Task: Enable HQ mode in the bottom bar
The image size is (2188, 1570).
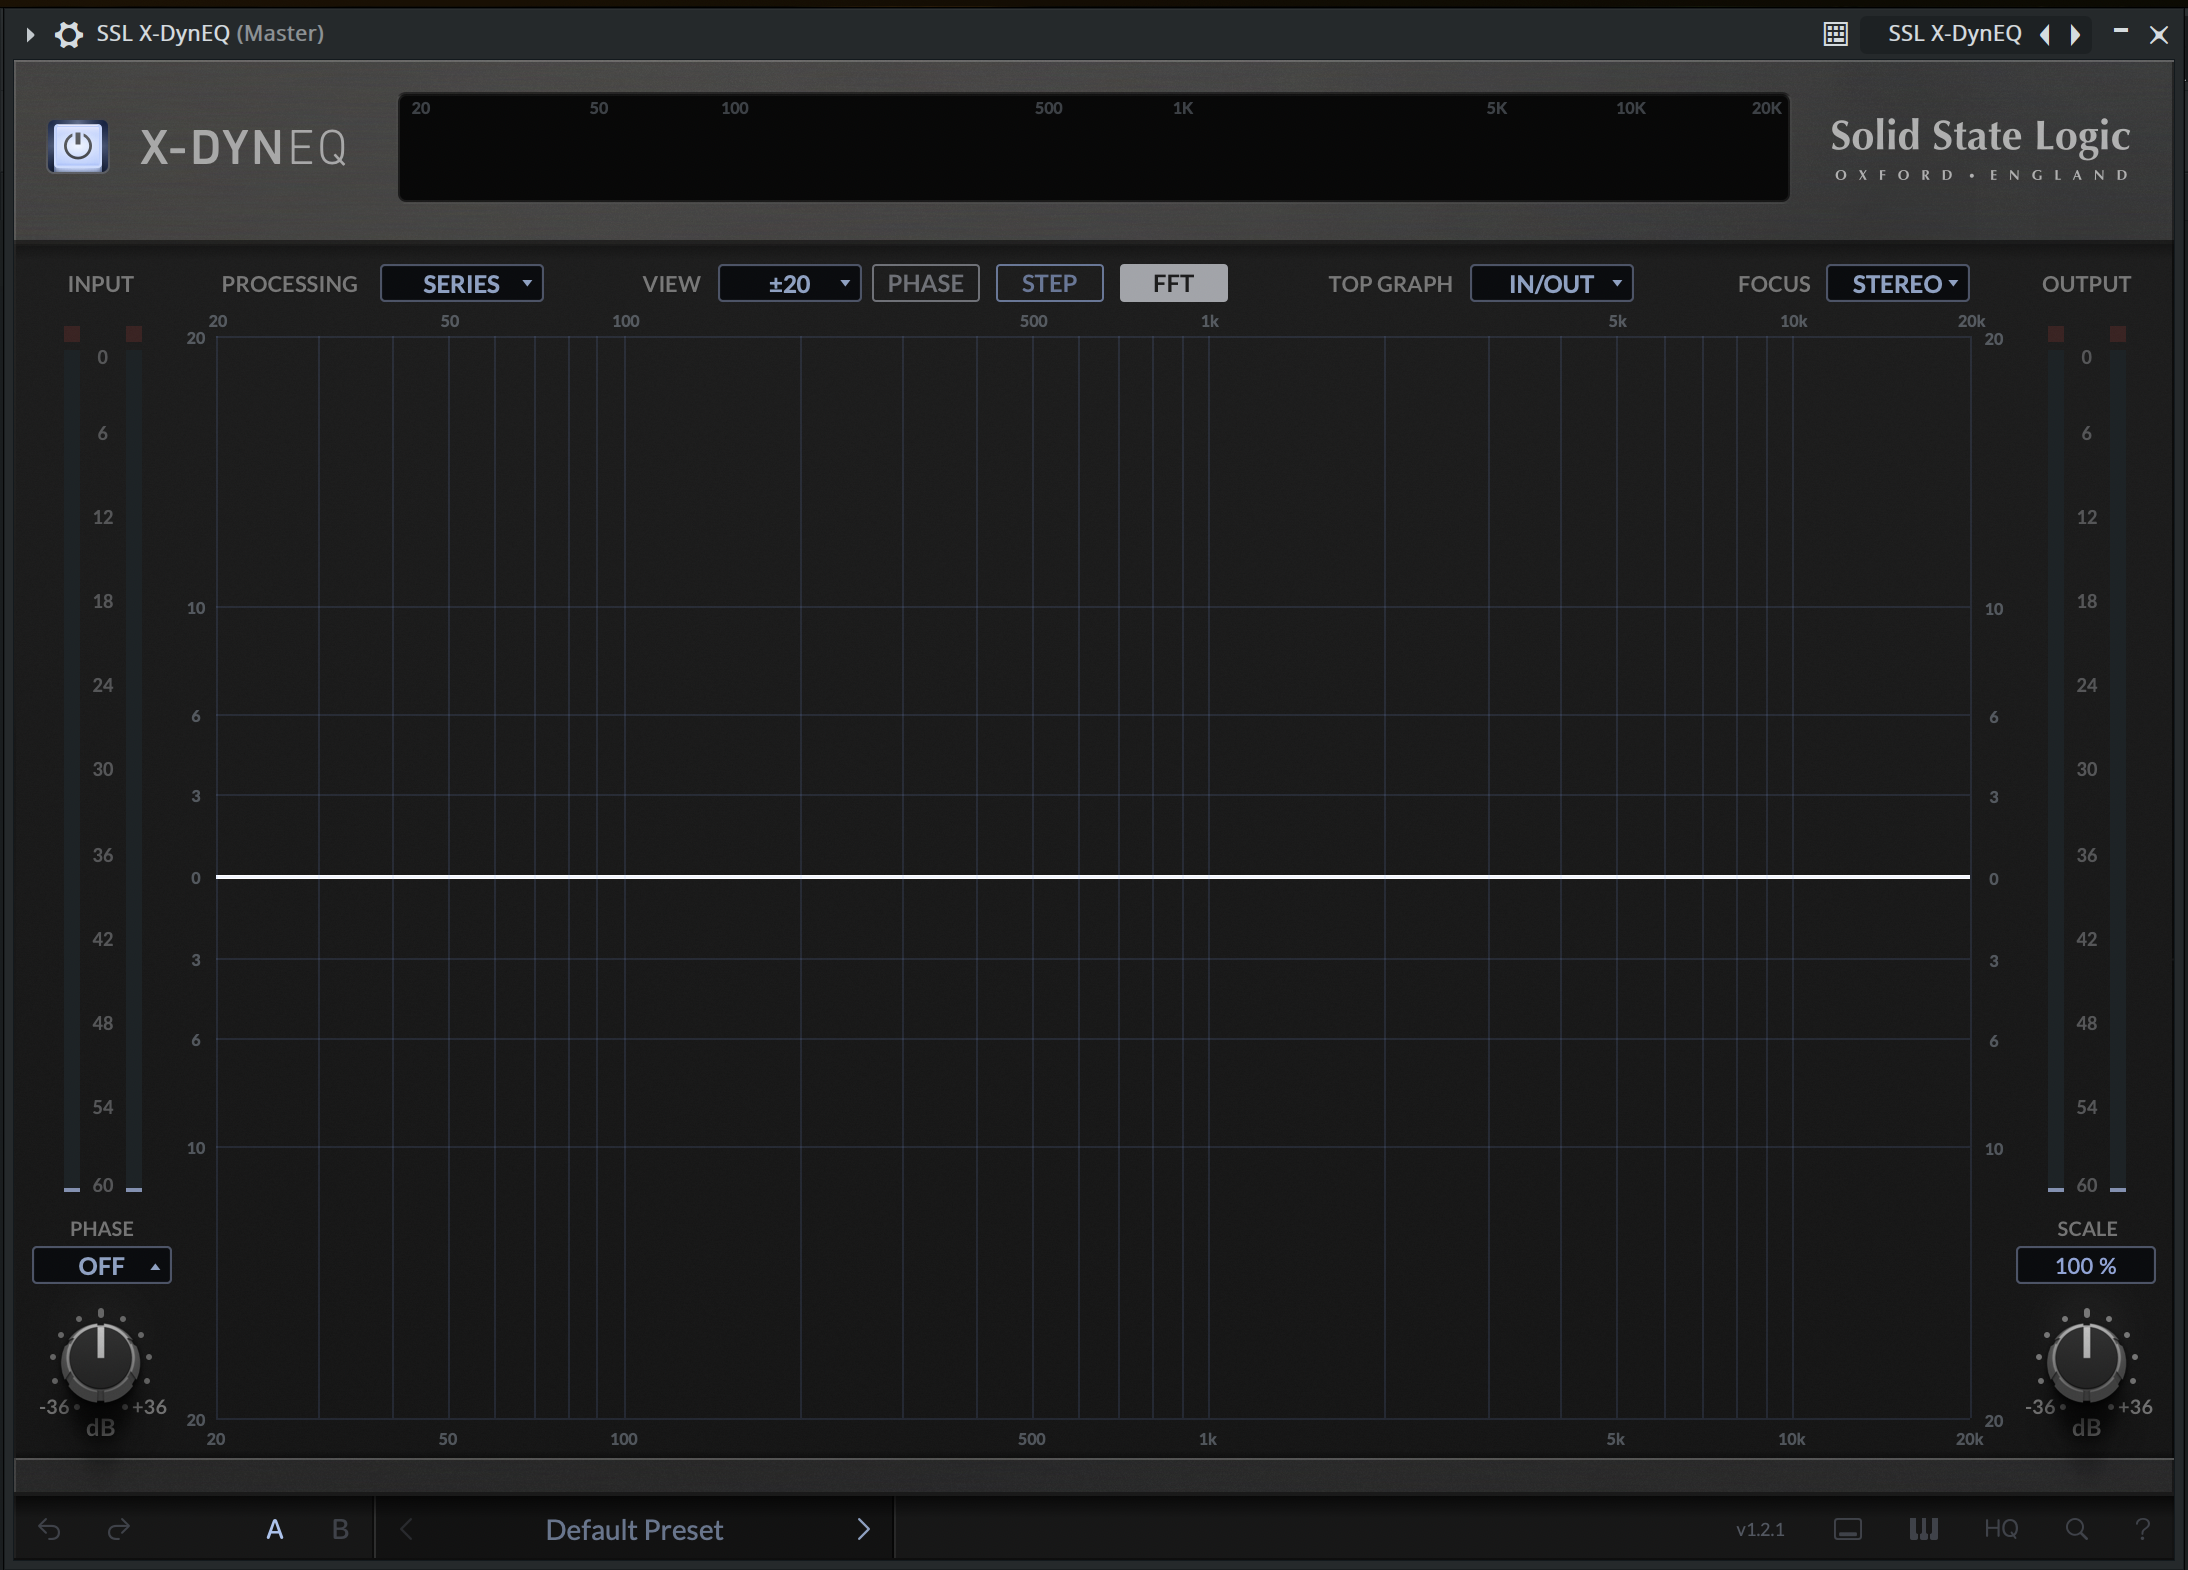Action: 2000,1529
